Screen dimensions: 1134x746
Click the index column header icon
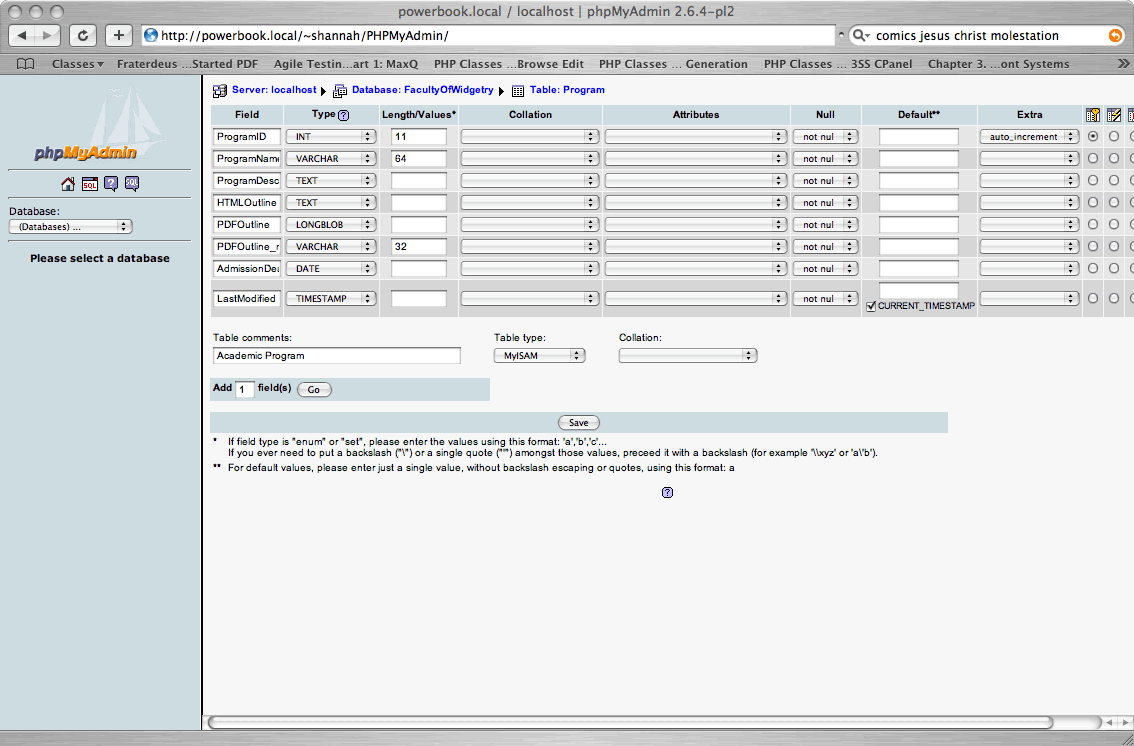(x=1114, y=115)
